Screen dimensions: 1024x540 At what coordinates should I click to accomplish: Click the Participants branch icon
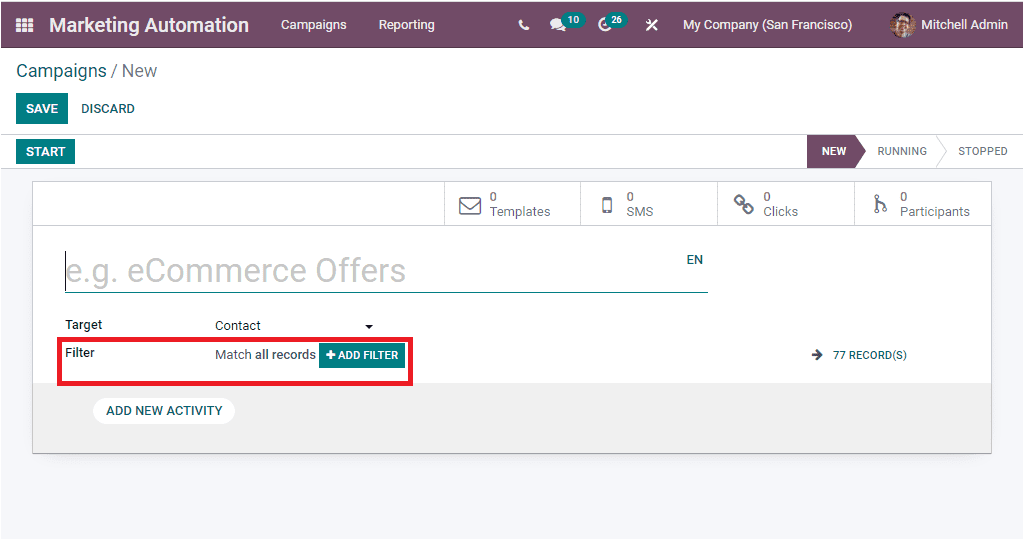(880, 204)
